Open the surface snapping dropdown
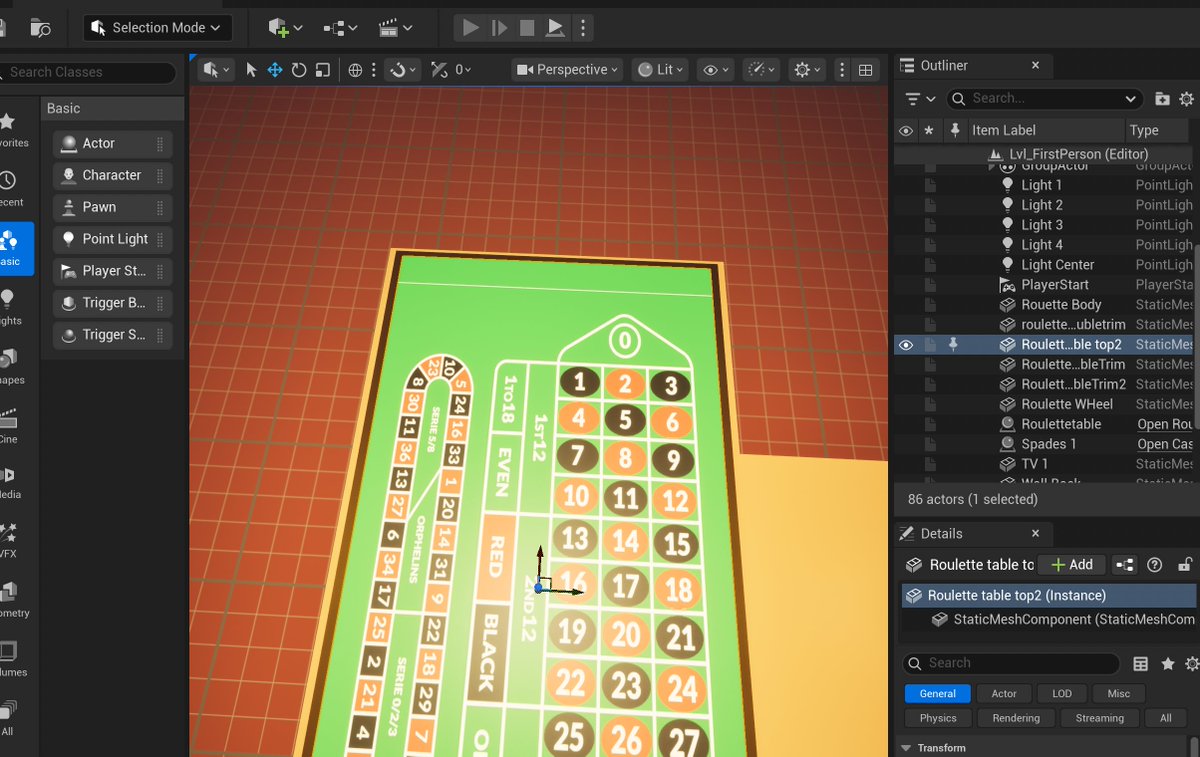The width and height of the screenshot is (1200, 757). pos(403,69)
